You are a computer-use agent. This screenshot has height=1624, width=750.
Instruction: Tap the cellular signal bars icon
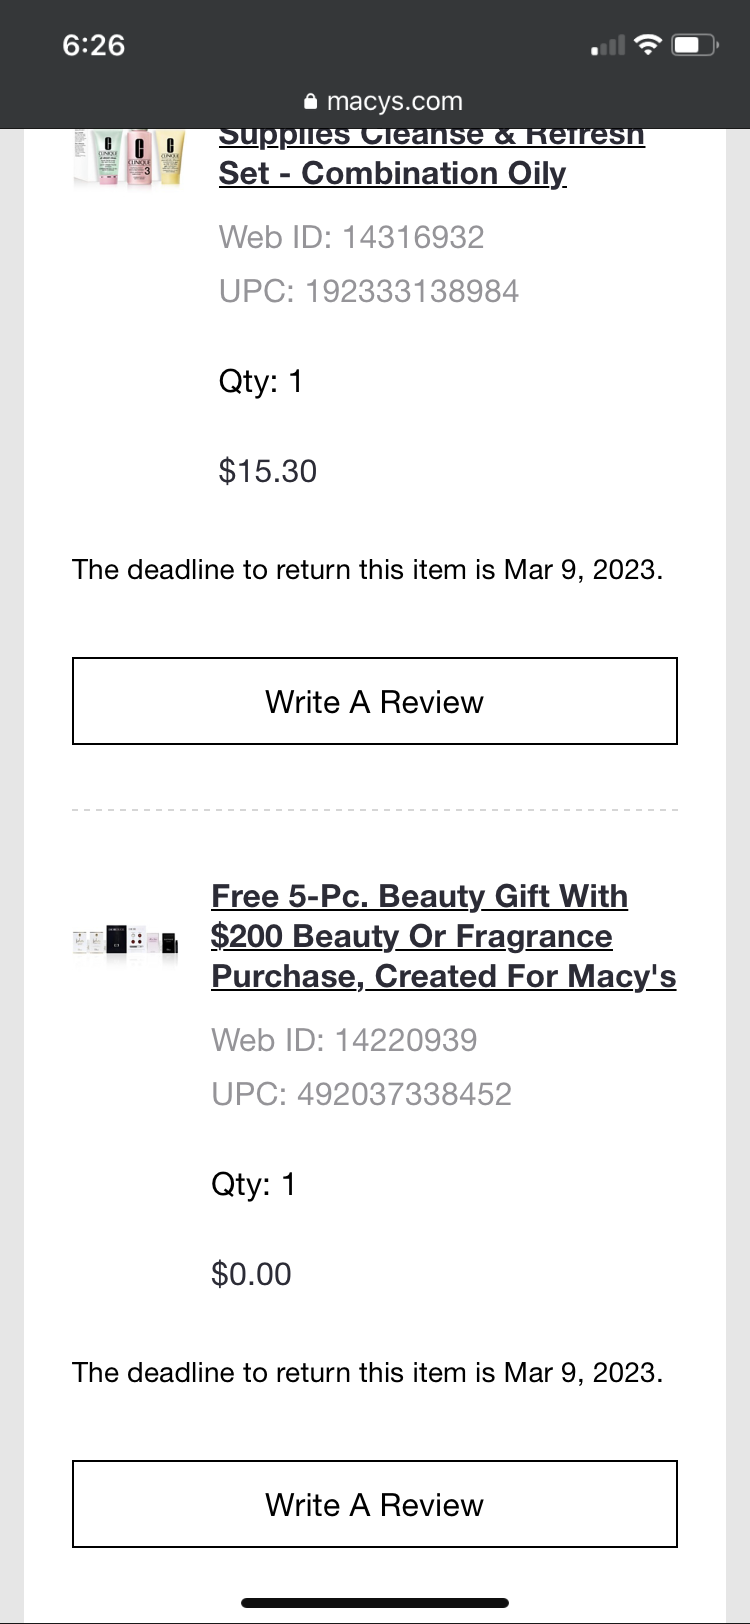pyautogui.click(x=608, y=45)
